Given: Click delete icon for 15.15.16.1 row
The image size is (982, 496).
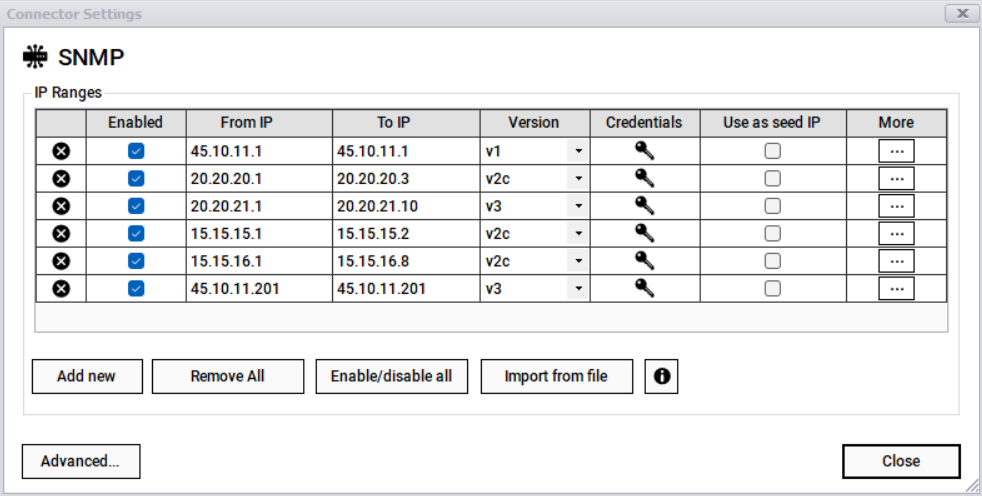Looking at the screenshot, I should tap(60, 261).
